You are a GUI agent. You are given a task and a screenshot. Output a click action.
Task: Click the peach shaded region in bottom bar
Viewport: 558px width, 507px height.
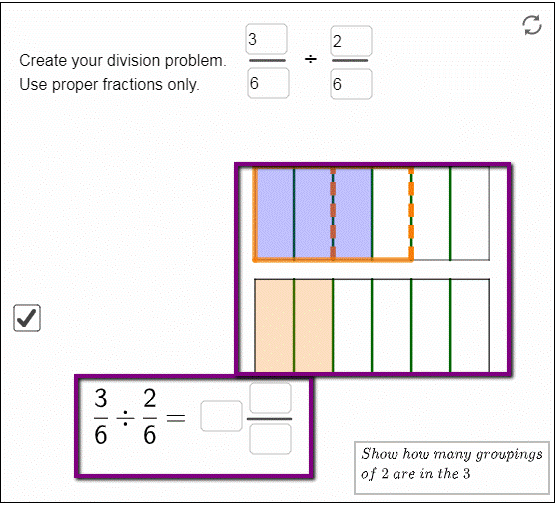294,326
